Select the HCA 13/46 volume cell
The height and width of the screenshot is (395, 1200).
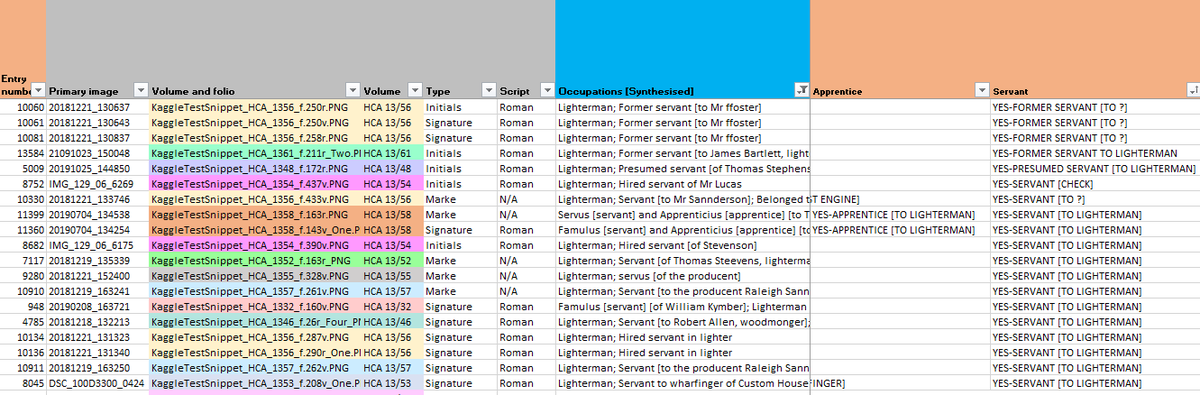click(x=392, y=322)
